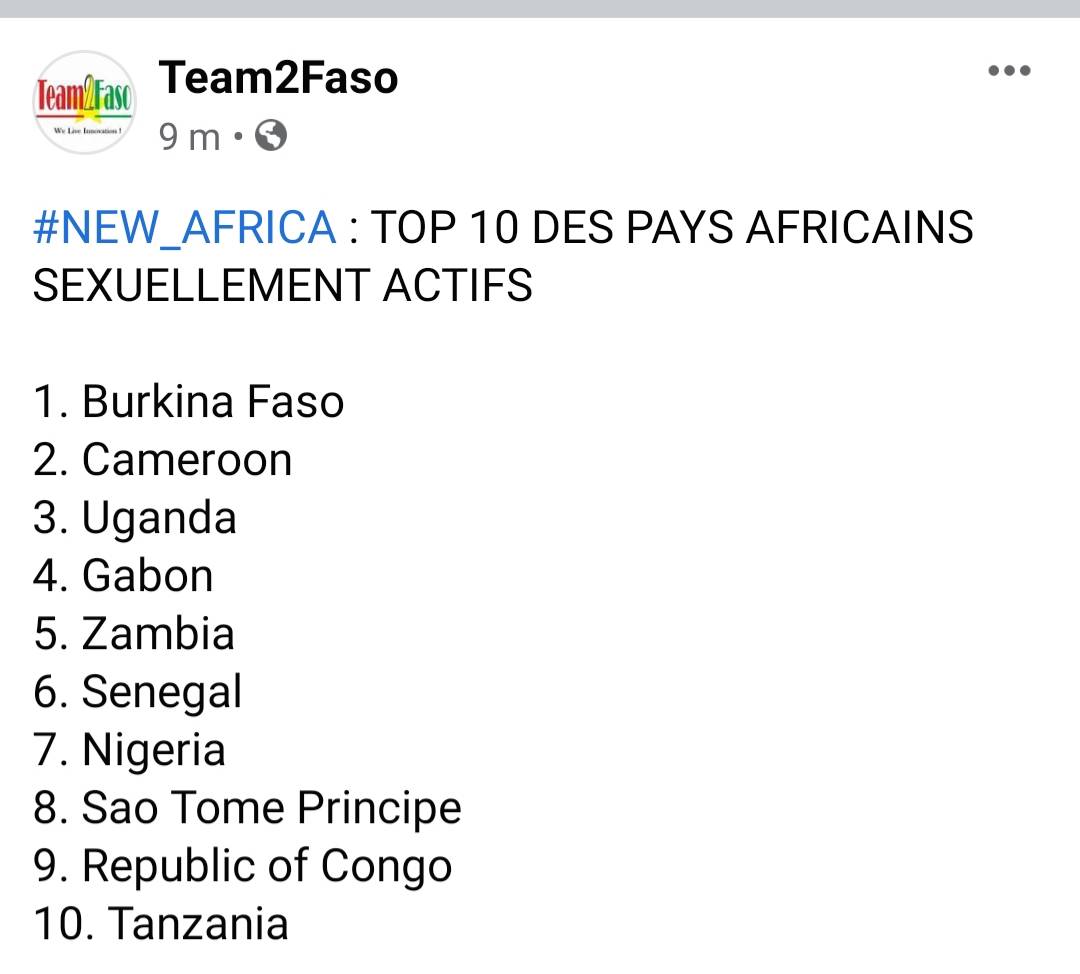Click the Team2Faso profile picture
1080x974 pixels.
[85, 102]
